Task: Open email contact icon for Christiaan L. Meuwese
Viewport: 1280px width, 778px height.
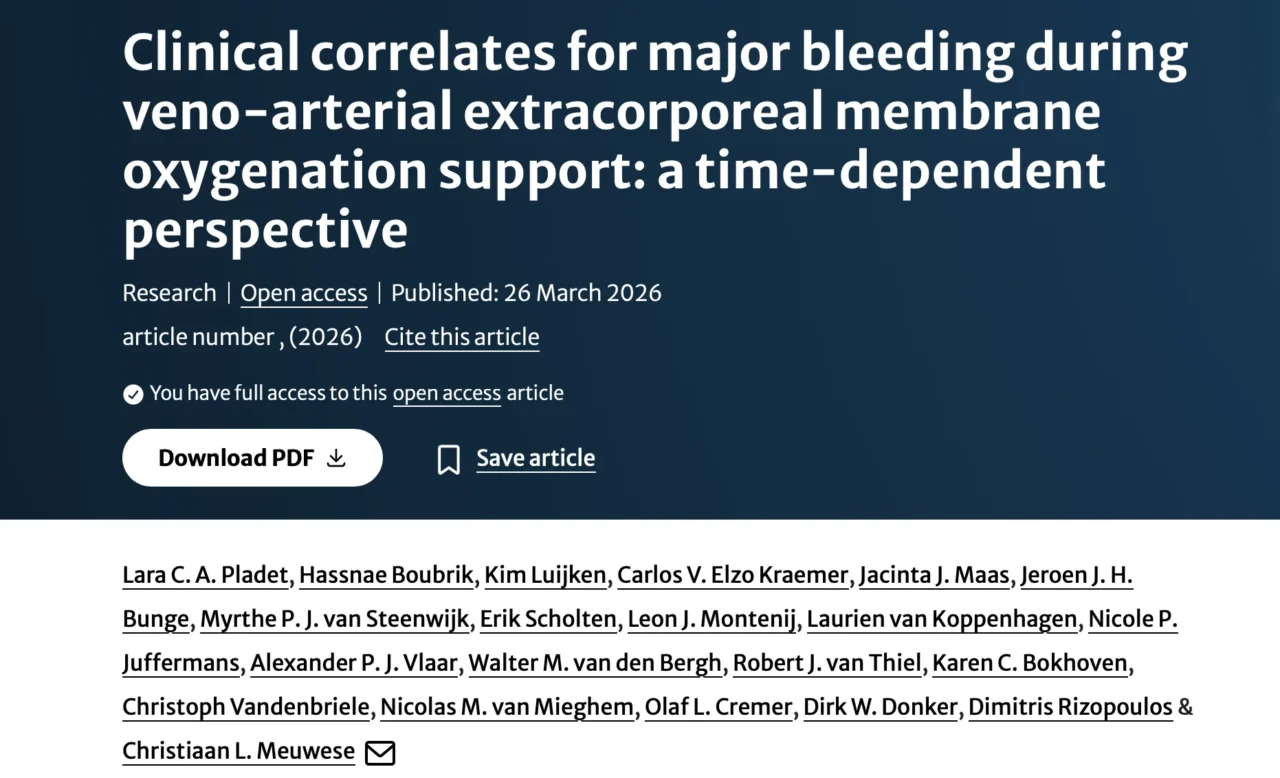Action: 380,752
